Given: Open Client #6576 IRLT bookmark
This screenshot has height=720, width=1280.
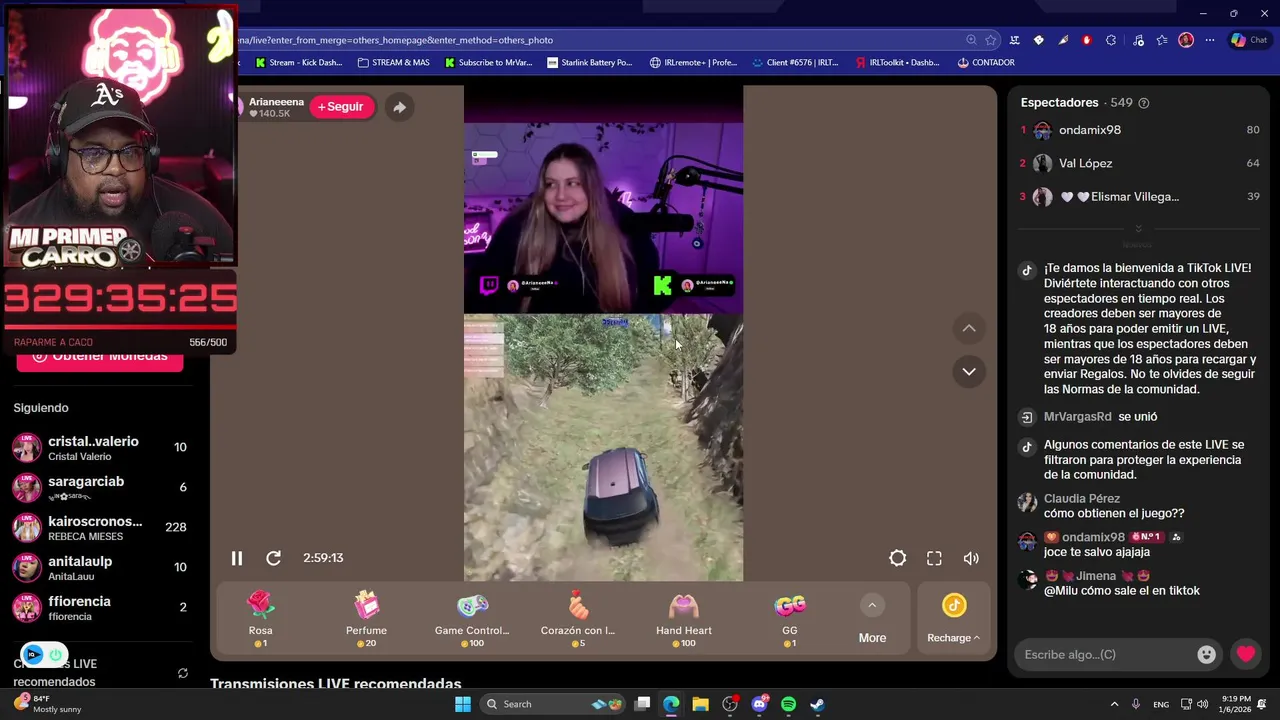Looking at the screenshot, I should pos(795,62).
